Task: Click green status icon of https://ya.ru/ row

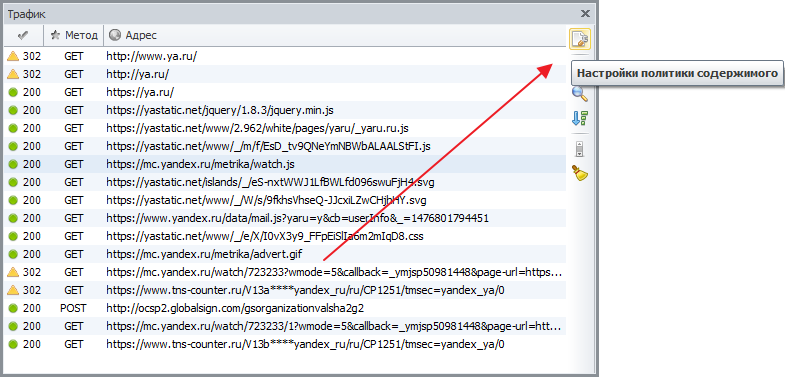Action: tap(13, 92)
